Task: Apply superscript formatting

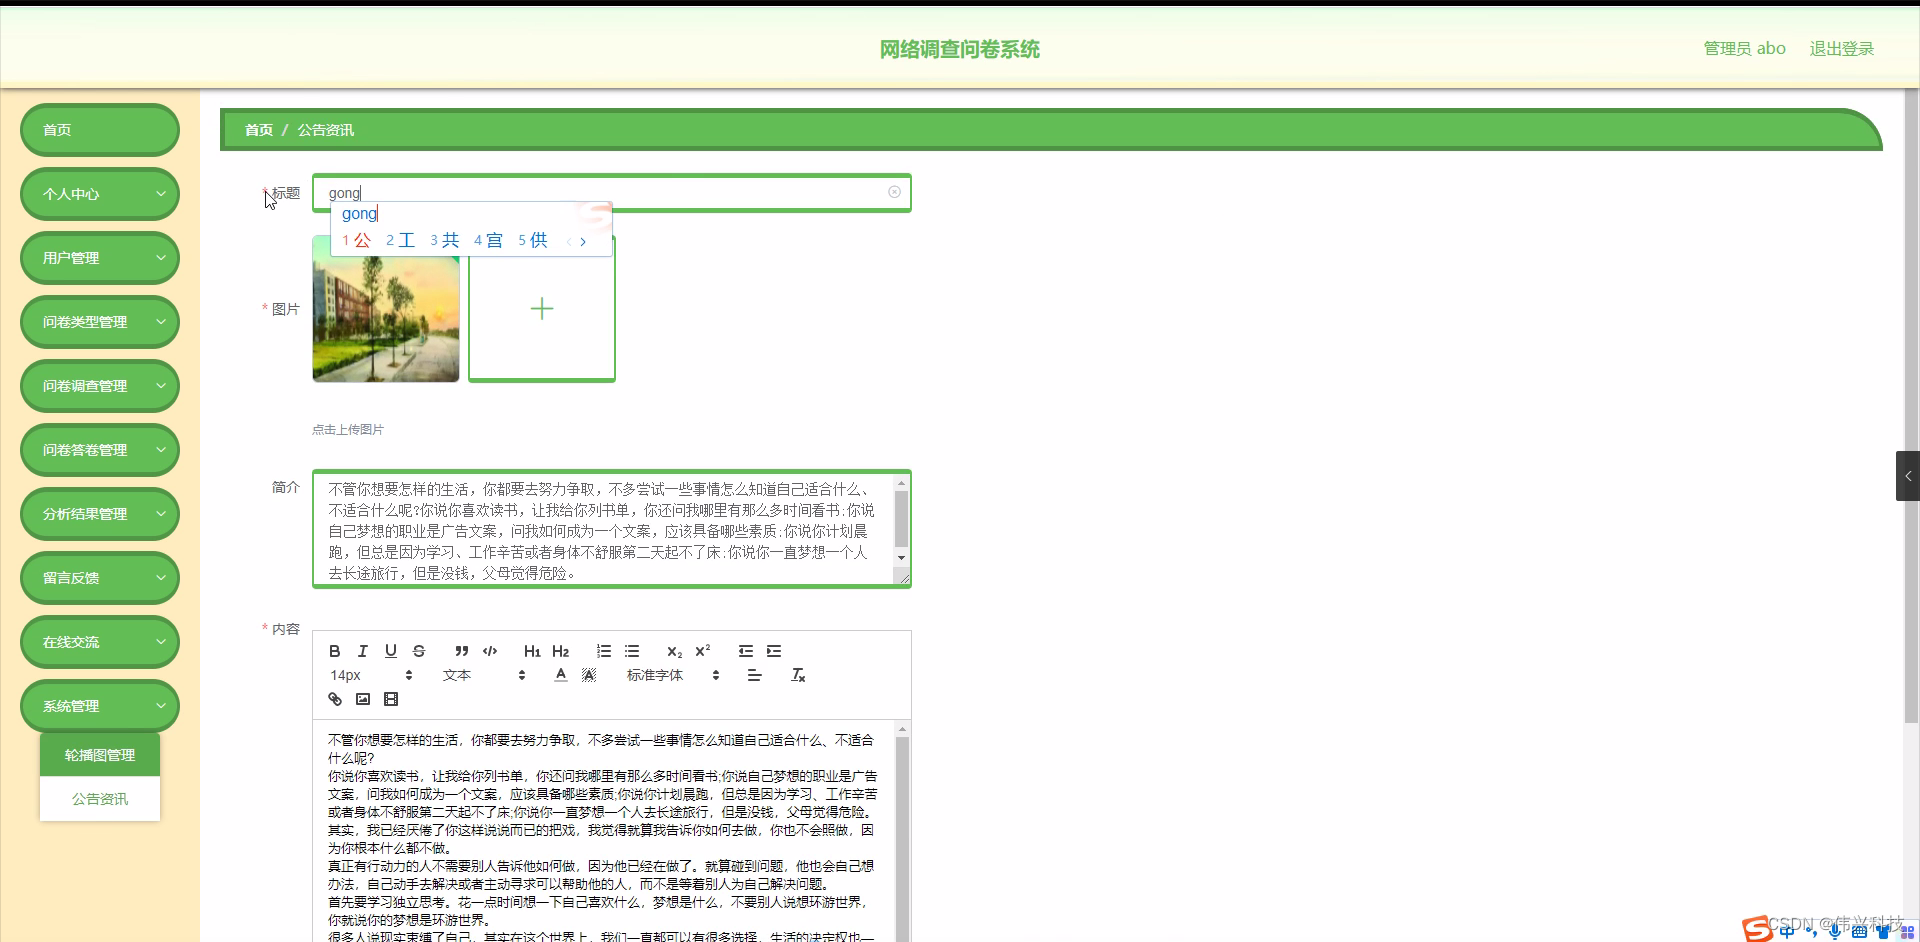Action: tap(703, 651)
